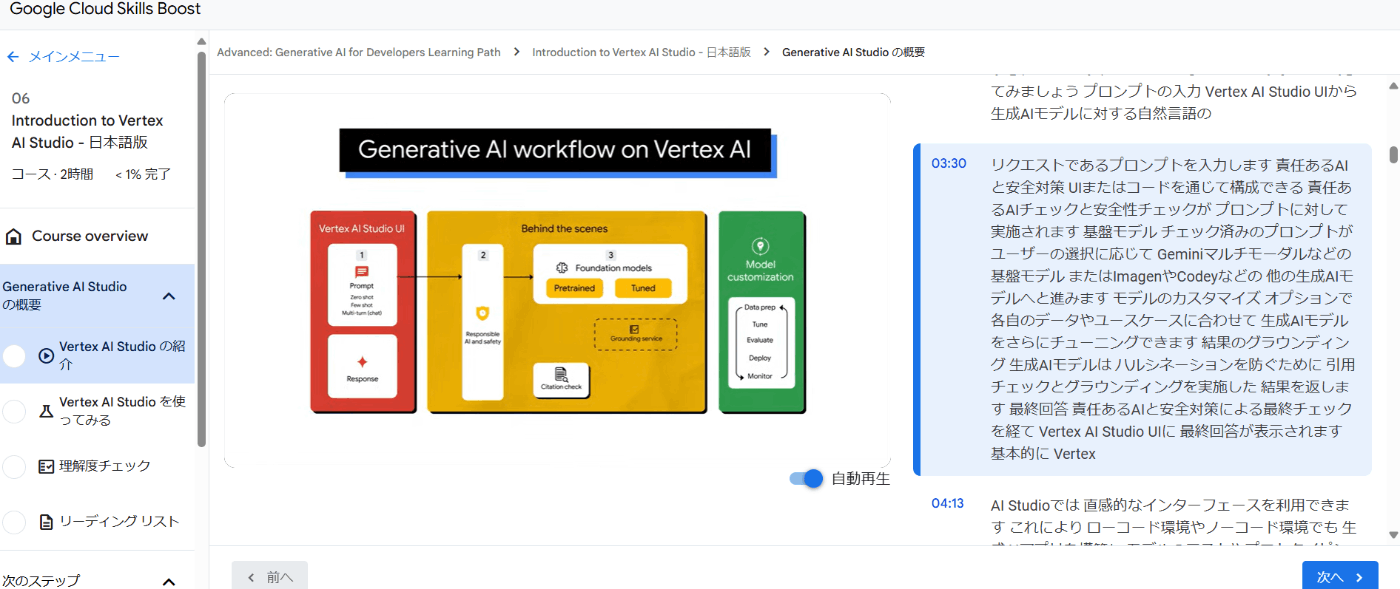This screenshot has width=1400, height=589.
Task: Collapse the Generative AI Studio の概要 section
Action: point(169,296)
